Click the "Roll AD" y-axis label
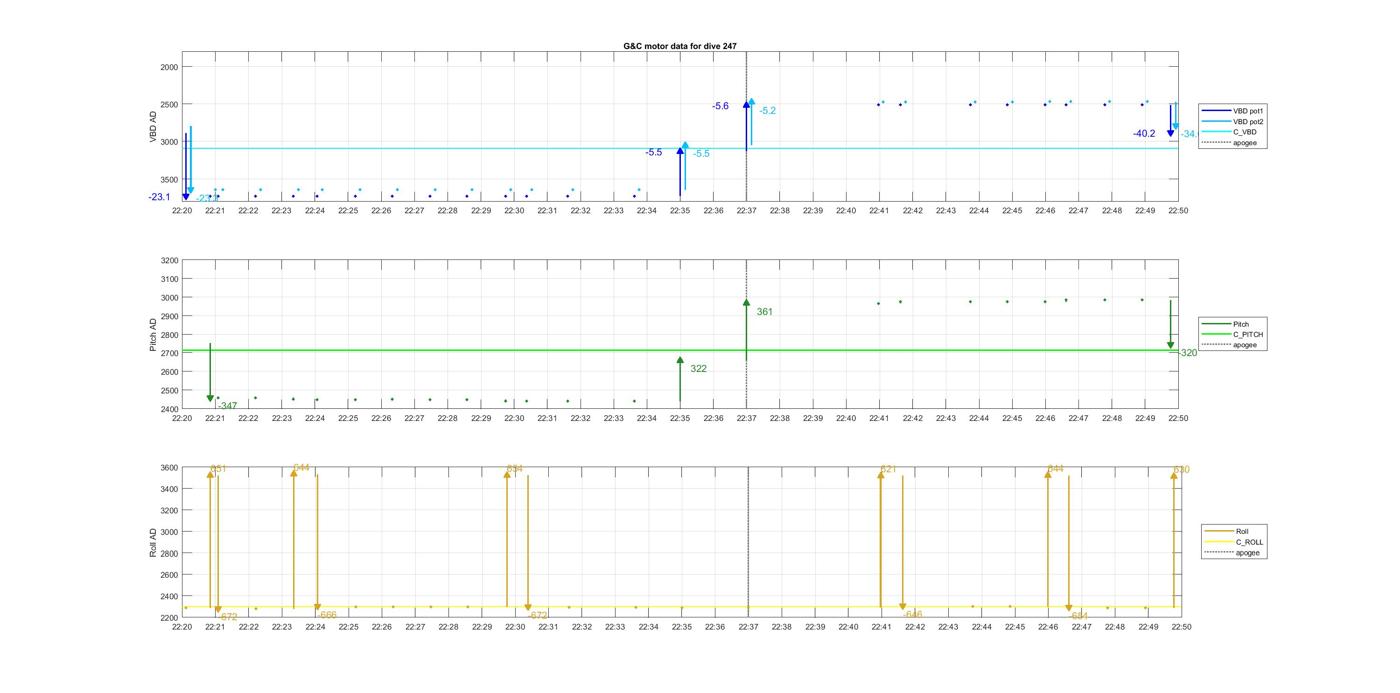This screenshot has width=1400, height=693. pyautogui.click(x=154, y=542)
